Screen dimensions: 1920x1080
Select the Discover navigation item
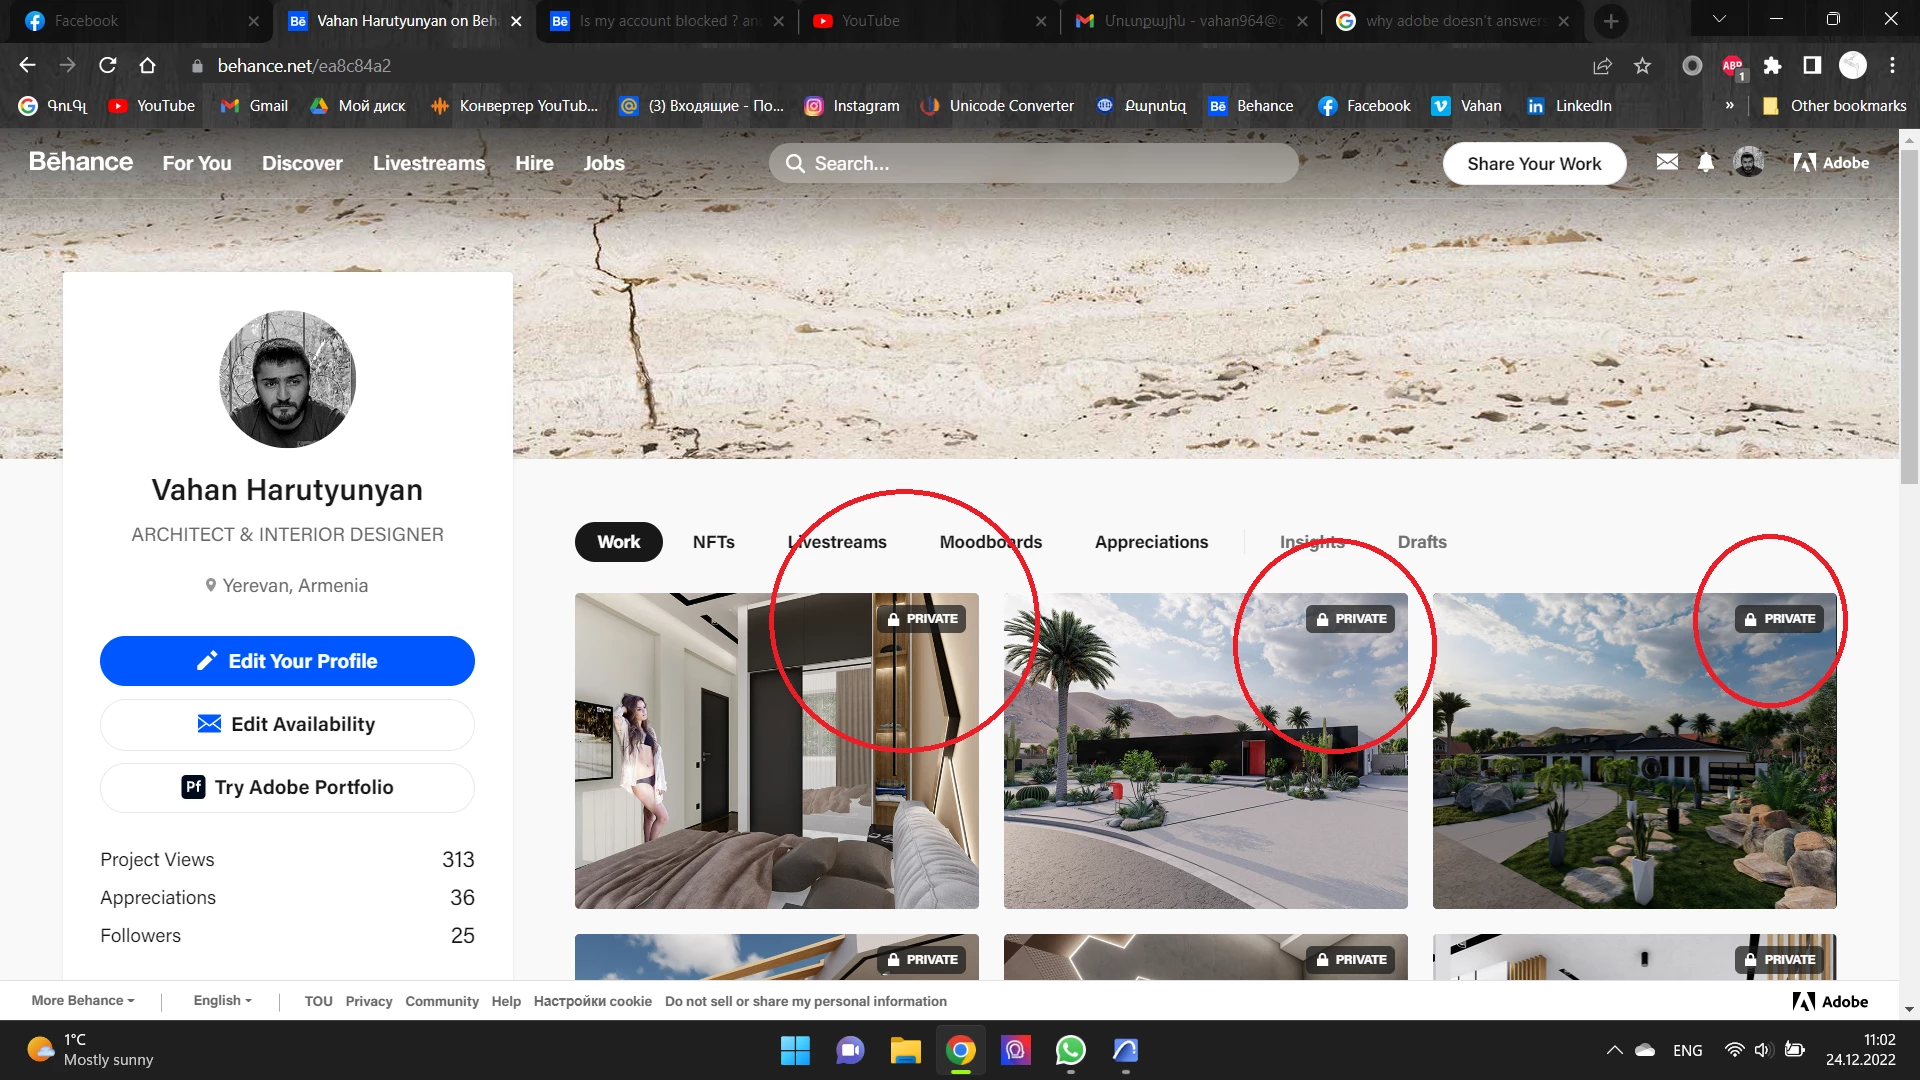(x=302, y=163)
